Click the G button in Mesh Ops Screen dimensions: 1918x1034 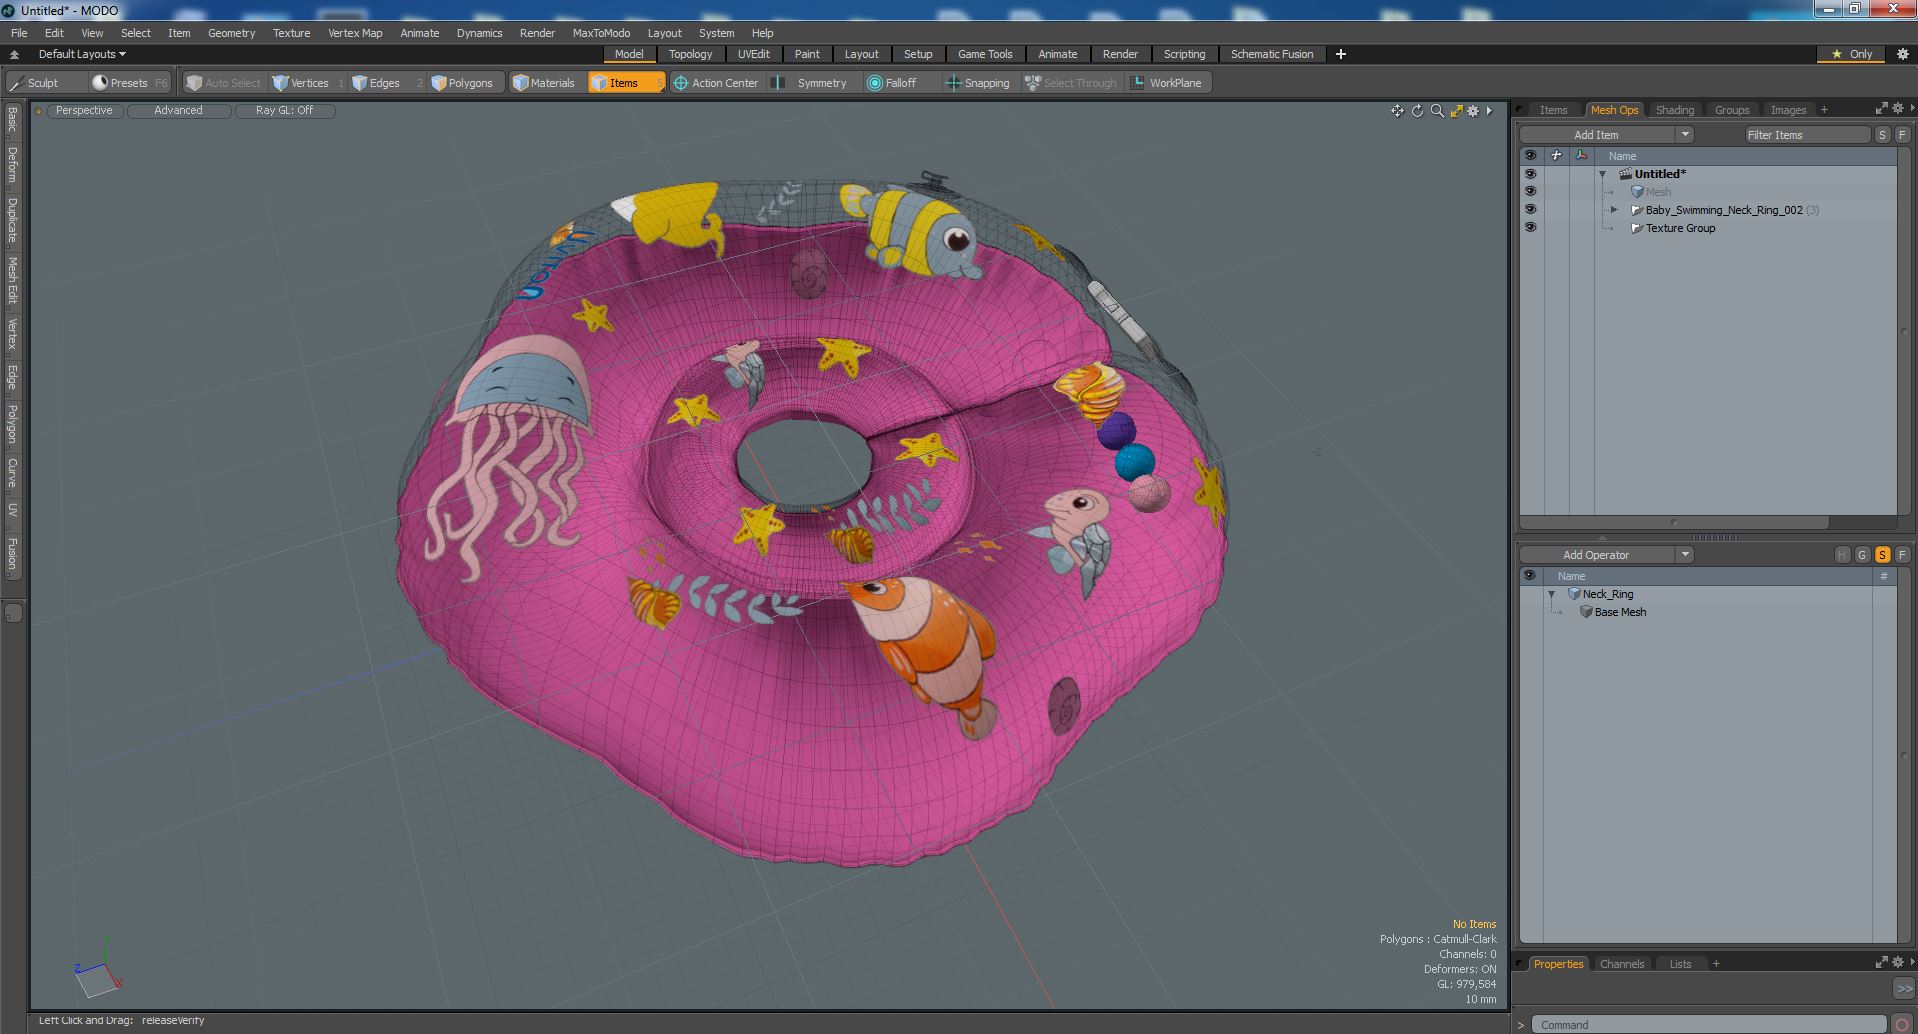1862,555
